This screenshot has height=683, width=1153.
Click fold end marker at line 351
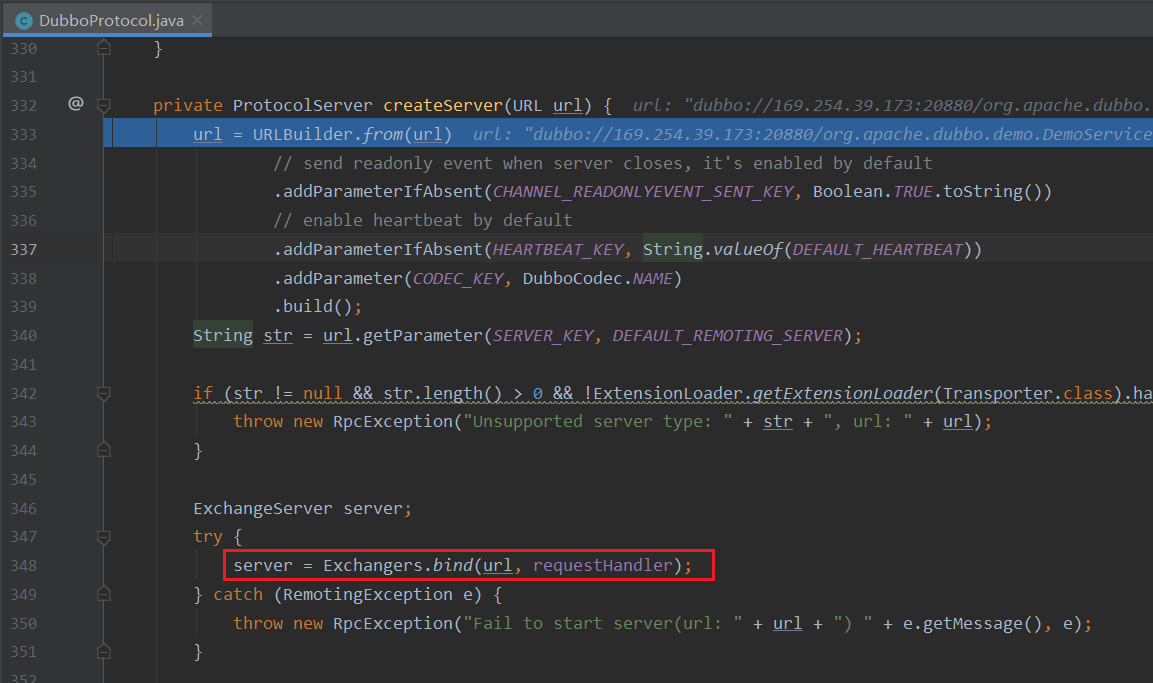tap(103, 652)
